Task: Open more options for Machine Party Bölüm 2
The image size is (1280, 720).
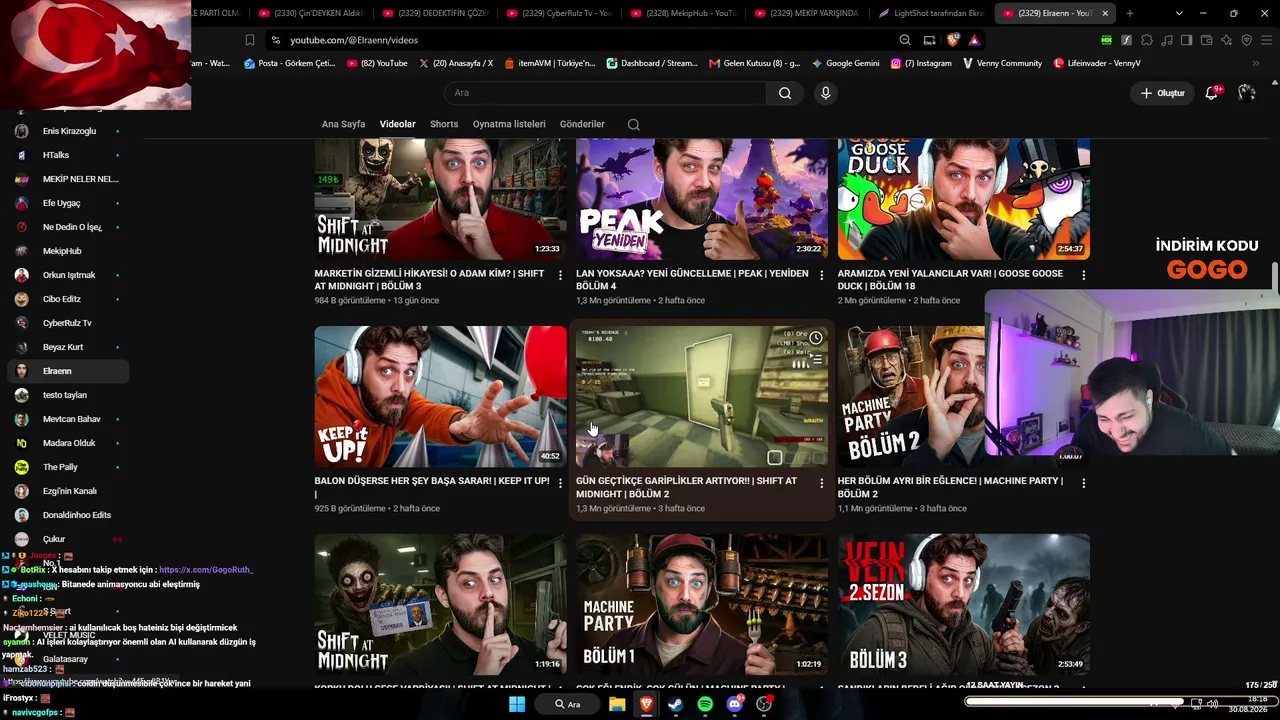Action: click(x=1083, y=483)
